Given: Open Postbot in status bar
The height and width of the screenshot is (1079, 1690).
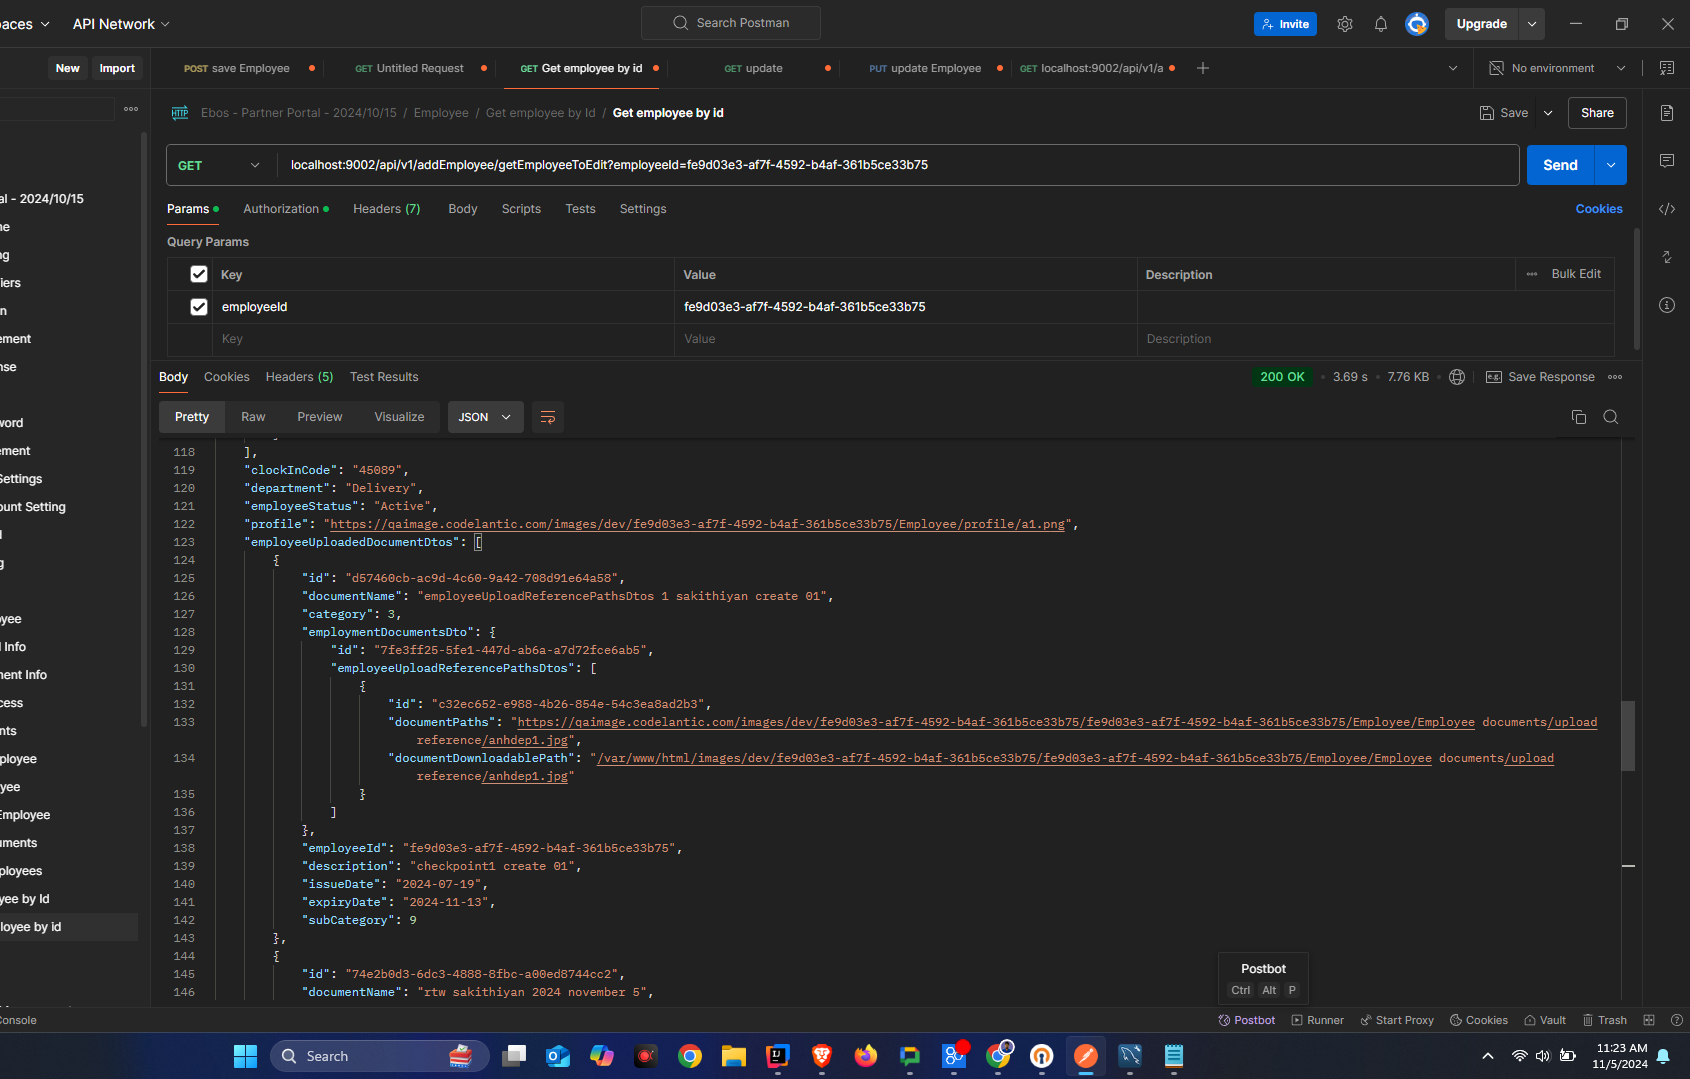Looking at the screenshot, I should [x=1246, y=1020].
